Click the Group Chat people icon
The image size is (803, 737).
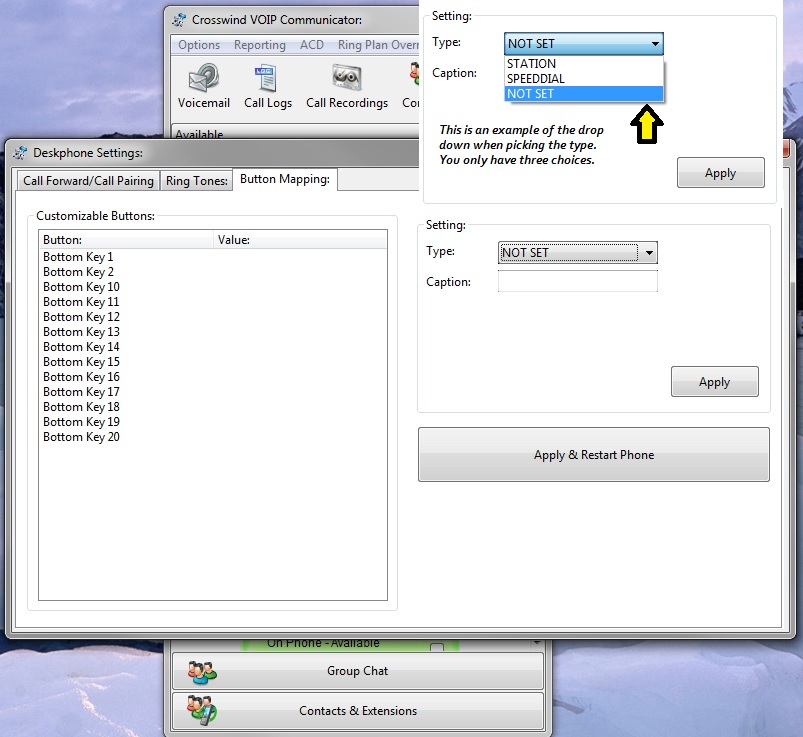tap(203, 671)
